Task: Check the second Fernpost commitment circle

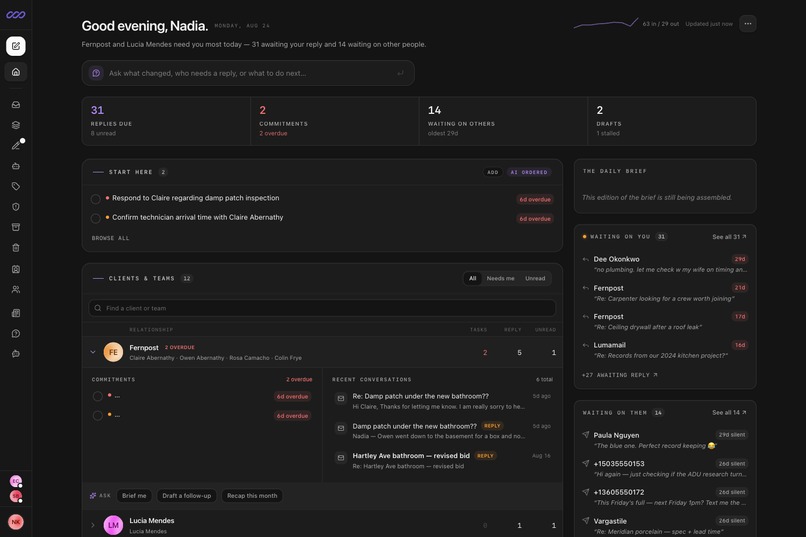Action: pos(98,416)
